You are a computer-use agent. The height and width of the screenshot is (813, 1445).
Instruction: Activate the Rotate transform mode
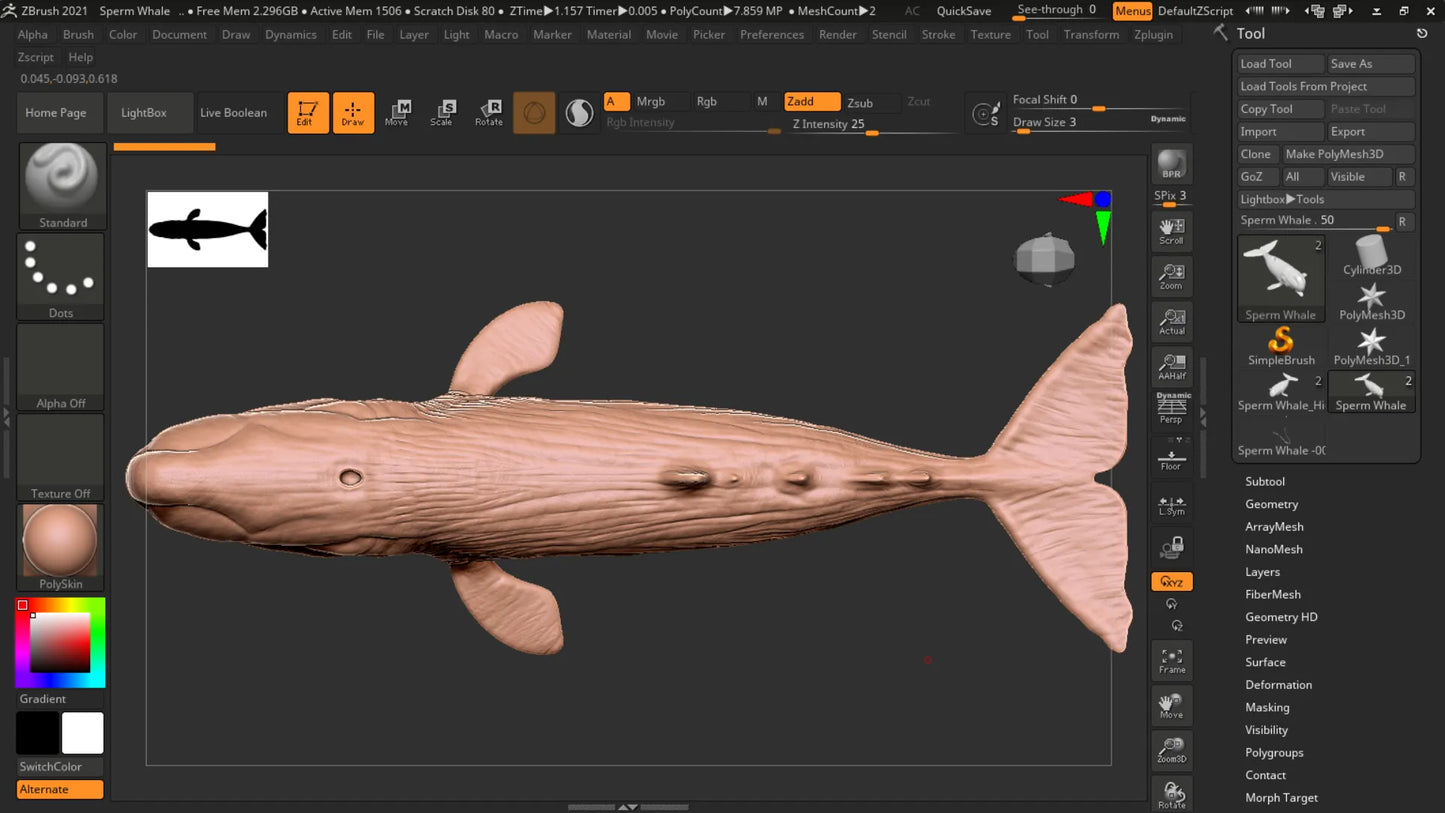tap(489, 112)
